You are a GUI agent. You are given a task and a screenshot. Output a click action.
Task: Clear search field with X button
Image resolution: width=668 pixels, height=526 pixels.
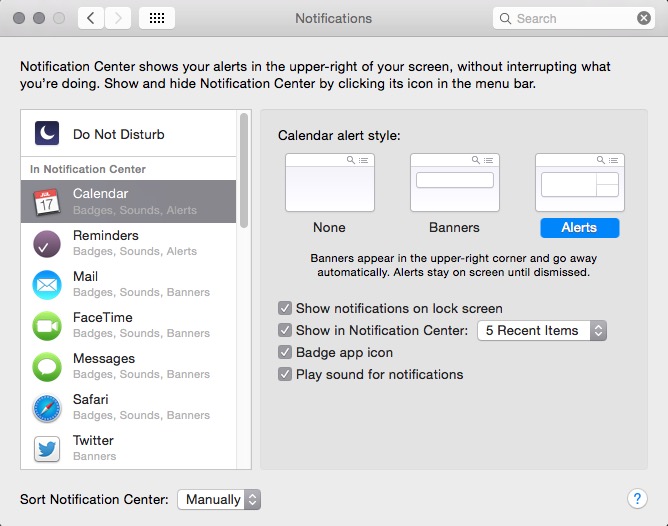pyautogui.click(x=644, y=18)
